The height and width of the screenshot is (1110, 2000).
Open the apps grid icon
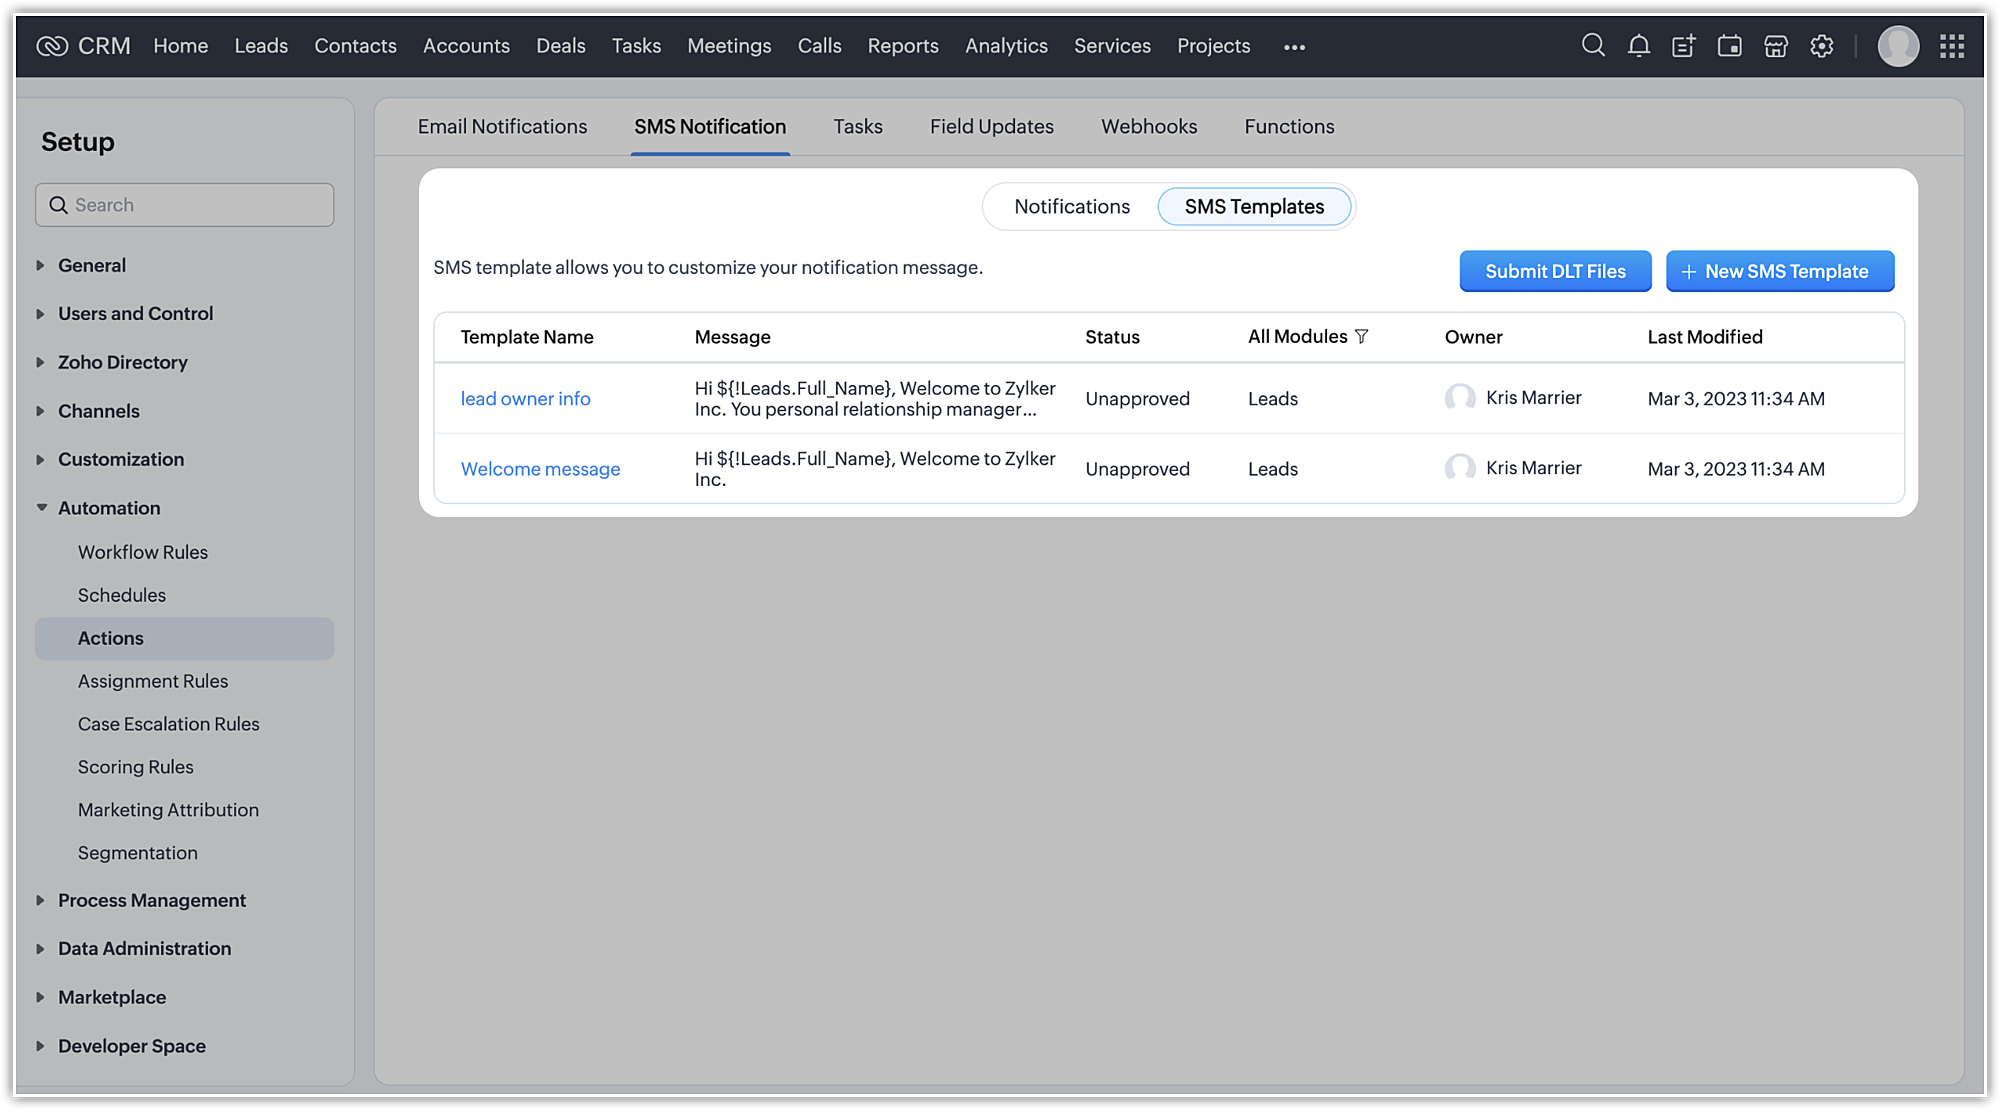point(1952,46)
